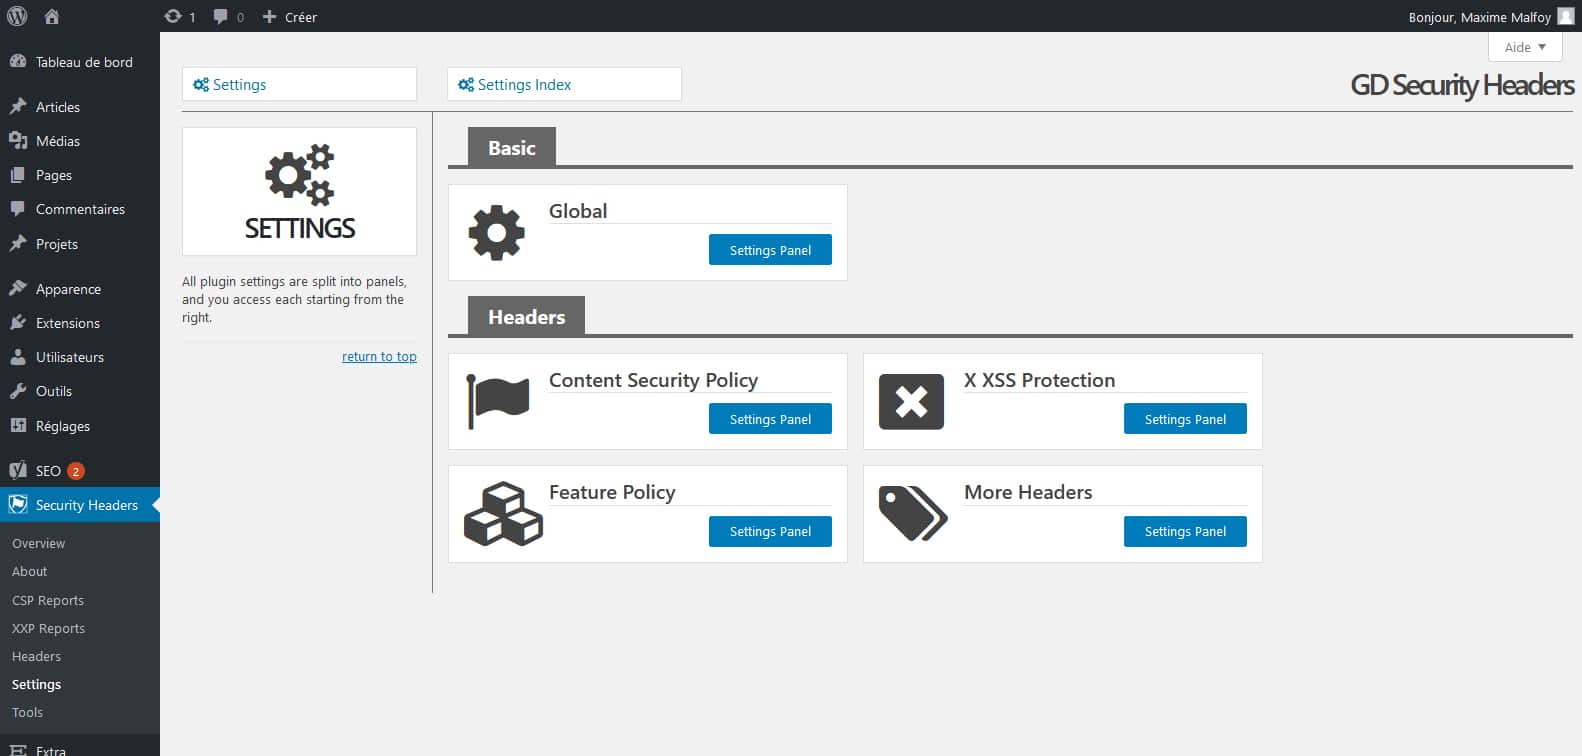The width and height of the screenshot is (1582, 756).
Task: Open Tools submenu item
Action: coord(28,712)
